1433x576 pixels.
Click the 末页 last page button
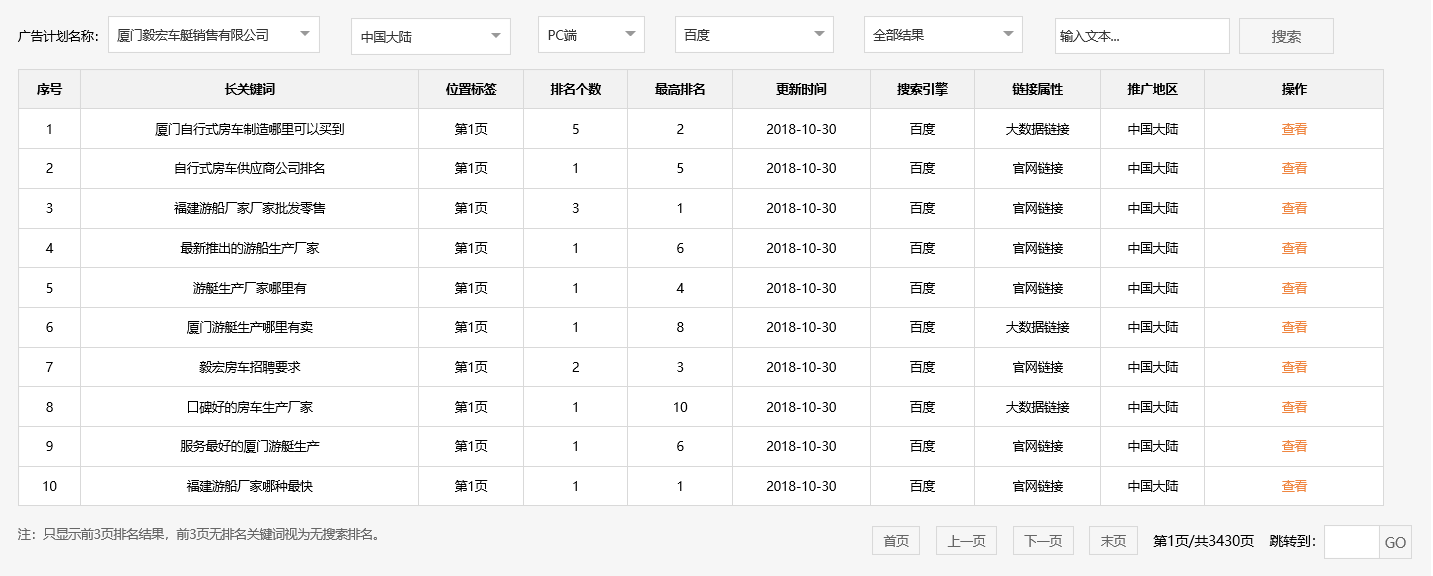(1112, 540)
